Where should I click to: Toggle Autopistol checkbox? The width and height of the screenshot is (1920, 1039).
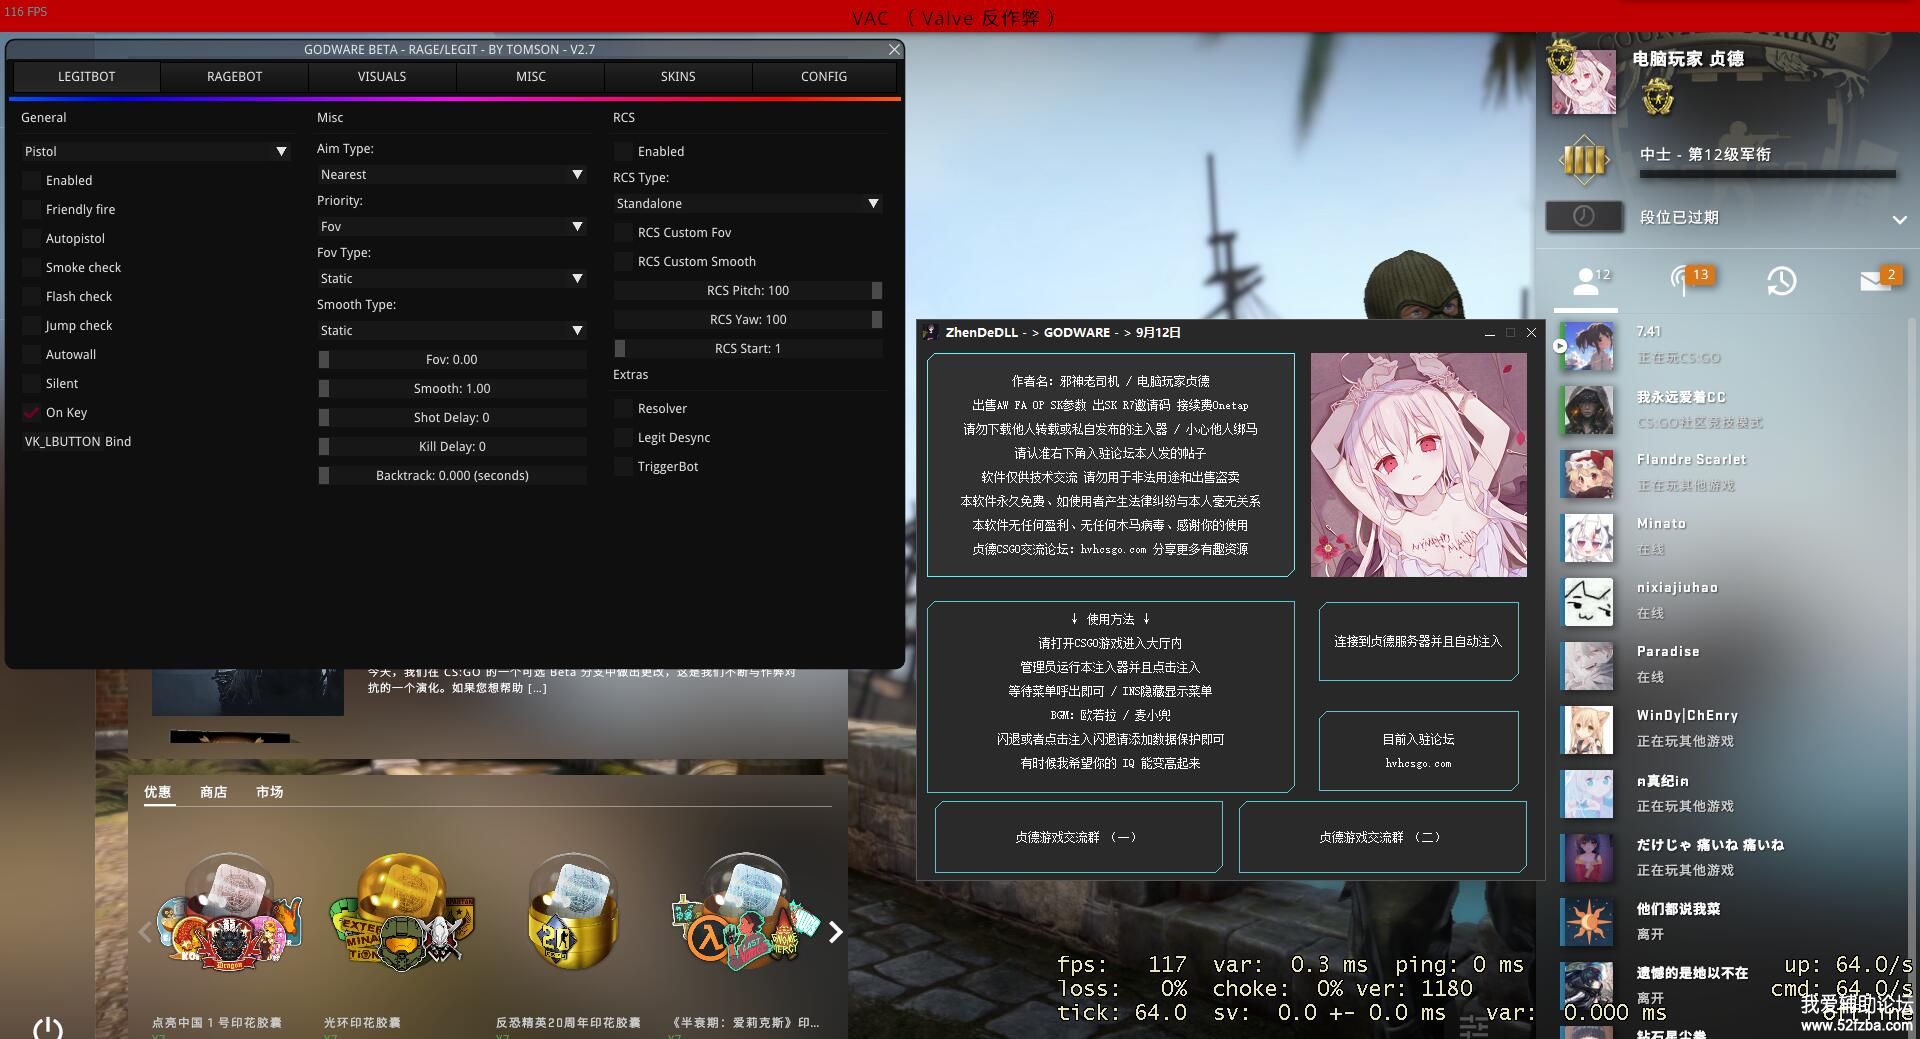[x=32, y=238]
